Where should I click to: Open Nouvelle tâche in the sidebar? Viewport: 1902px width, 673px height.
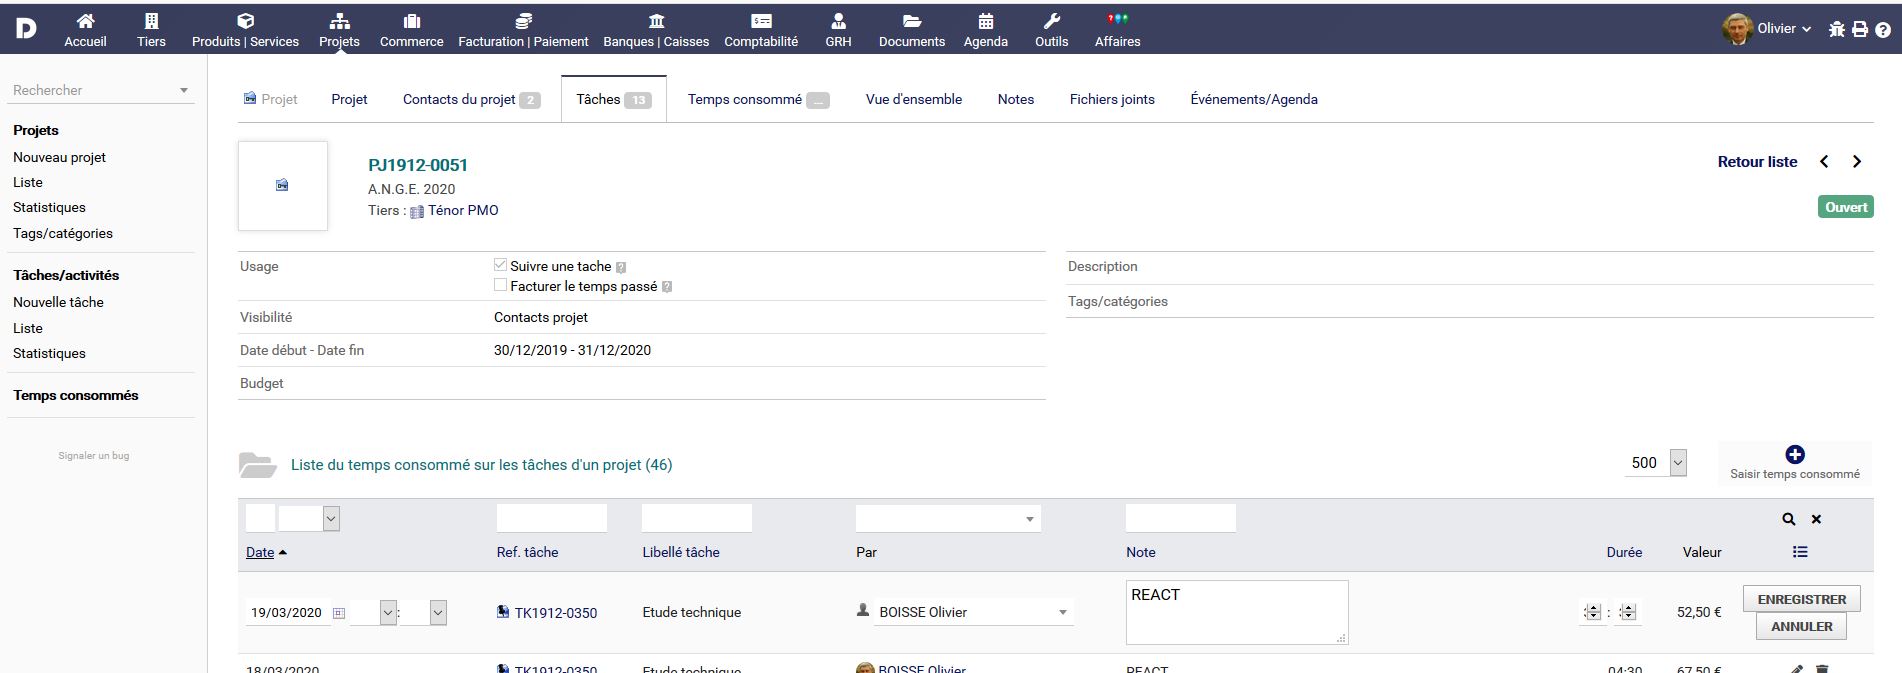pyautogui.click(x=58, y=302)
